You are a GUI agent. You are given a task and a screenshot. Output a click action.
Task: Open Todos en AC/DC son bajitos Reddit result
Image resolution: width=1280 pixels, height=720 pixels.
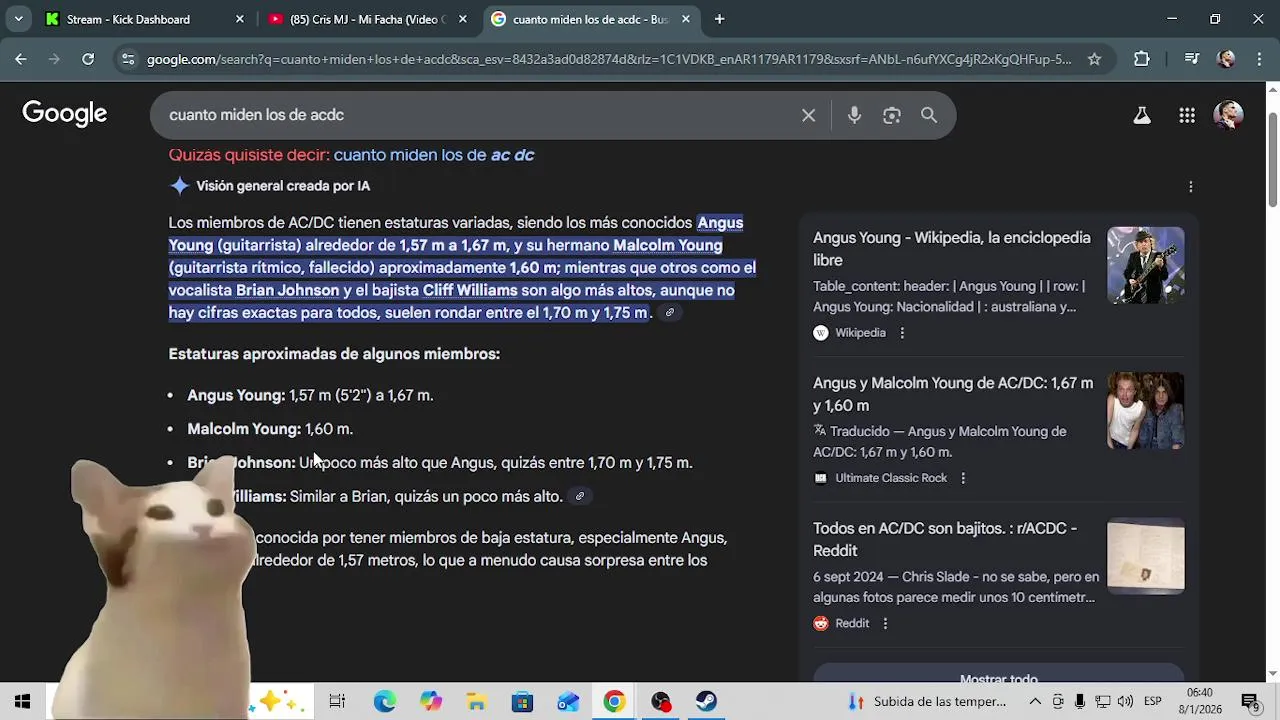[x=945, y=539]
